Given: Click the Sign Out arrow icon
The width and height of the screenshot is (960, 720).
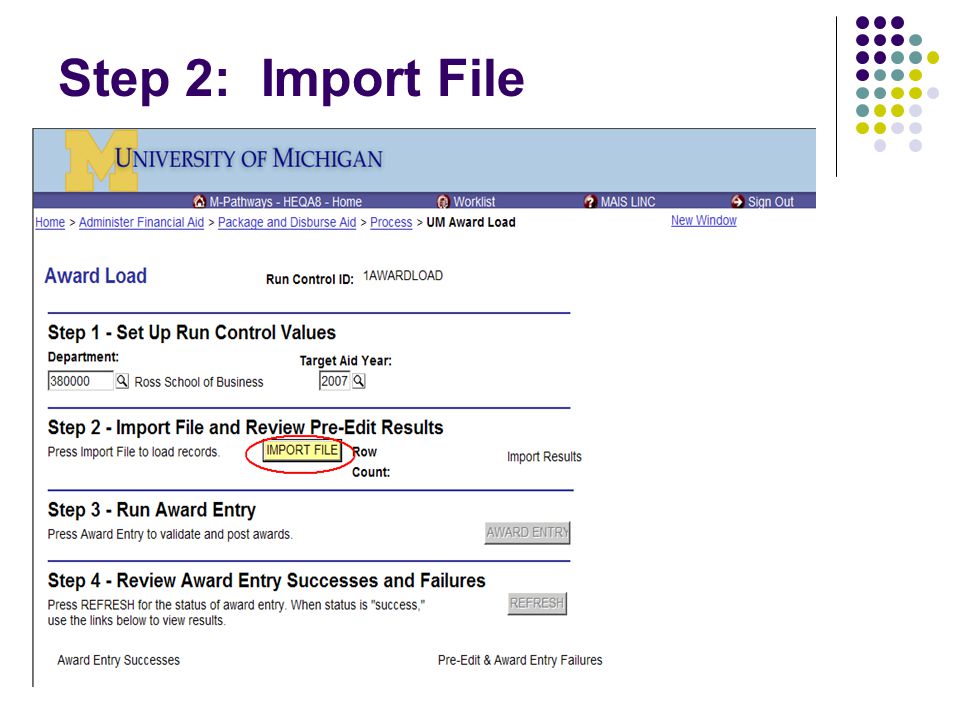Looking at the screenshot, I should pyautogui.click(x=737, y=201).
